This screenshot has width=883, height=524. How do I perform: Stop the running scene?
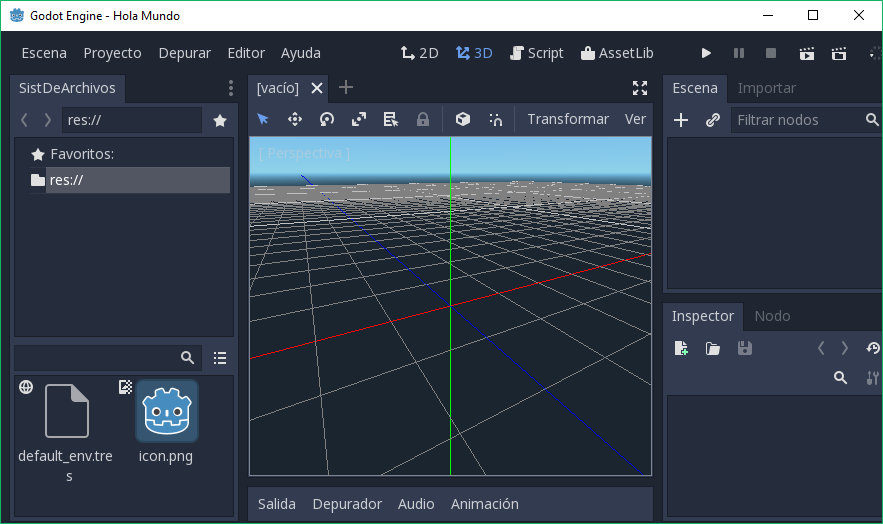click(x=771, y=53)
